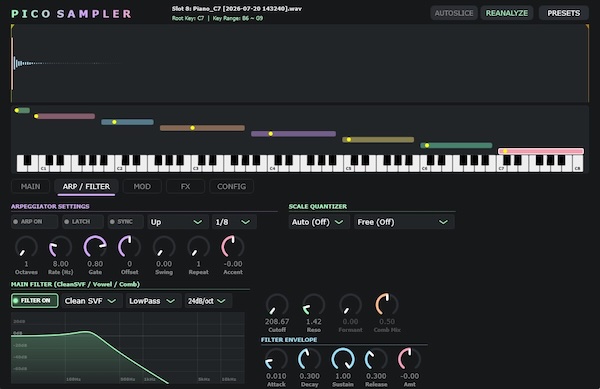Click the Rate (Hz) knob

[60, 247]
